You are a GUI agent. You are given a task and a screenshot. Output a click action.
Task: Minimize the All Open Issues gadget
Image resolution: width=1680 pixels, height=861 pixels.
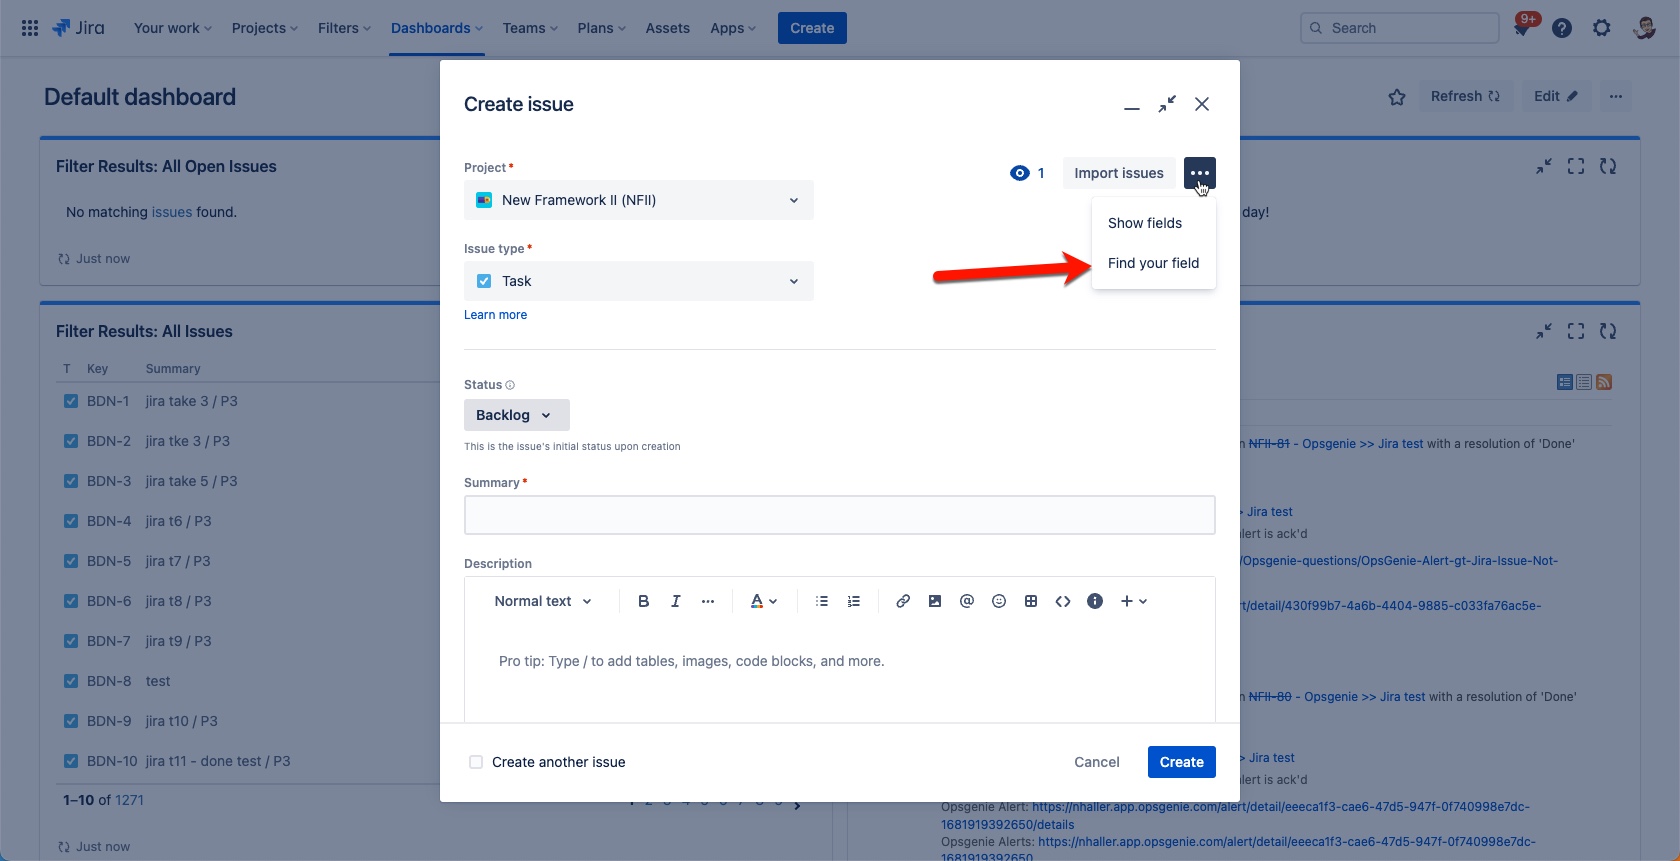[1544, 166]
